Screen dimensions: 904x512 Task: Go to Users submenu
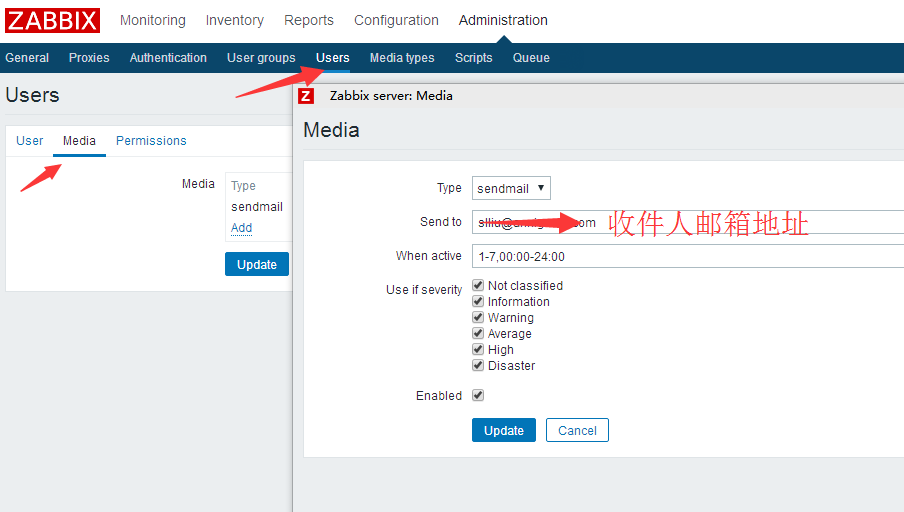[x=333, y=58]
